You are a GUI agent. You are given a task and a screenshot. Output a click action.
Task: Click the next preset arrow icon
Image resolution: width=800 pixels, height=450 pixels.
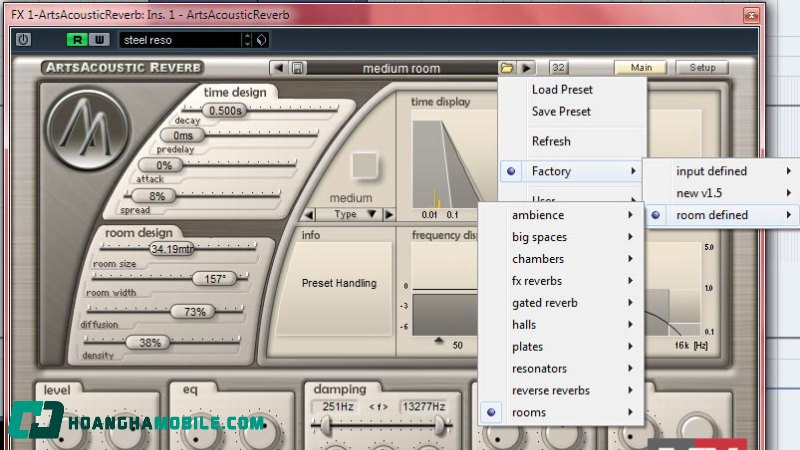pyautogui.click(x=527, y=68)
